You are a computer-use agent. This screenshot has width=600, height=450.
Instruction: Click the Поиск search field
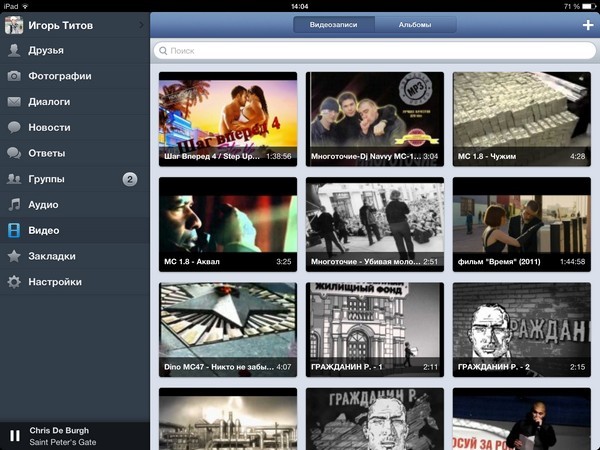[x=374, y=50]
